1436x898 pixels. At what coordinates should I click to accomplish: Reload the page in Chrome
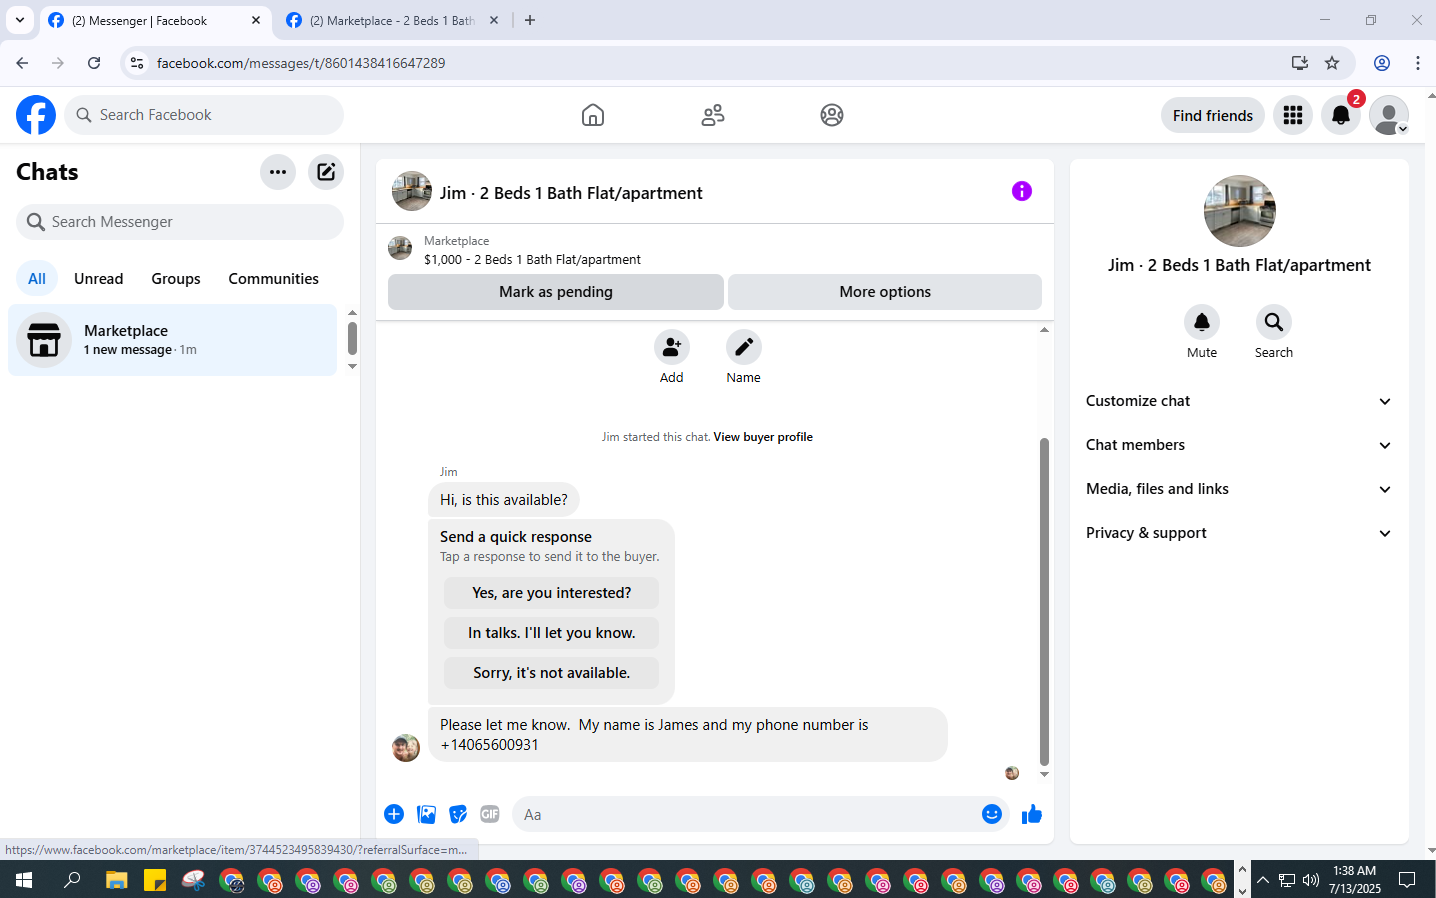(x=94, y=63)
